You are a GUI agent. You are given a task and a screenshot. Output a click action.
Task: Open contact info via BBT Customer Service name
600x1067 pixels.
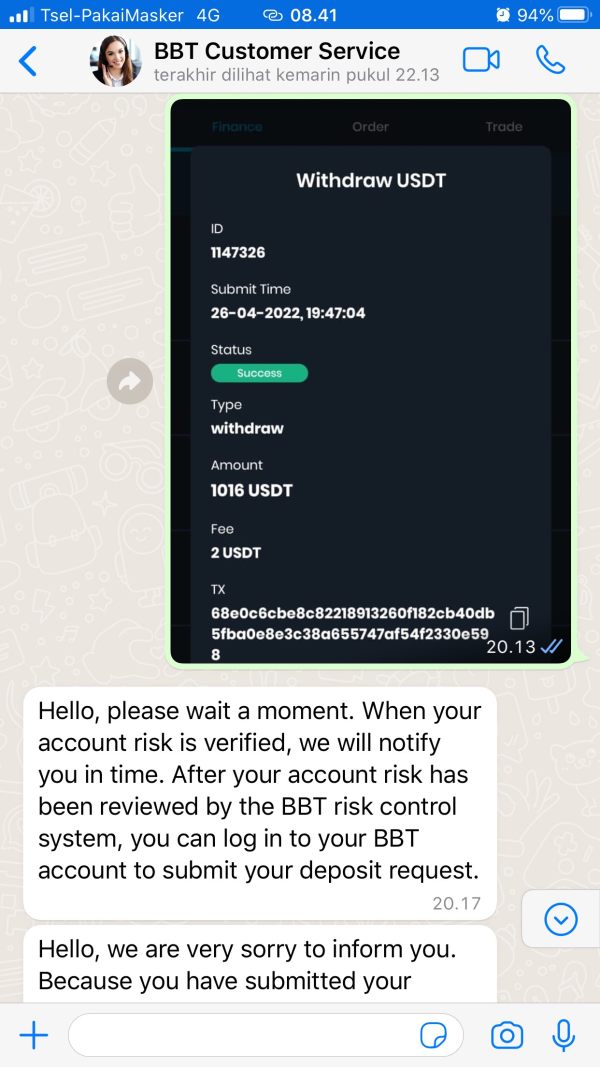(277, 51)
